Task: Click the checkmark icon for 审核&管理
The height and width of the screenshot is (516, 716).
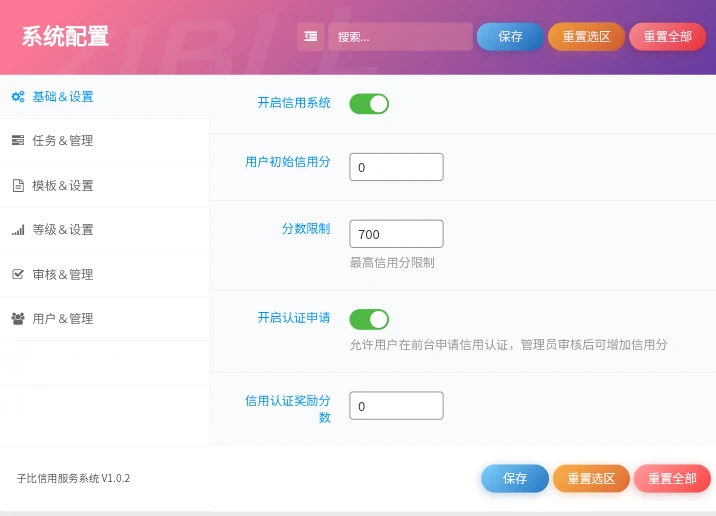Action: tap(18, 274)
